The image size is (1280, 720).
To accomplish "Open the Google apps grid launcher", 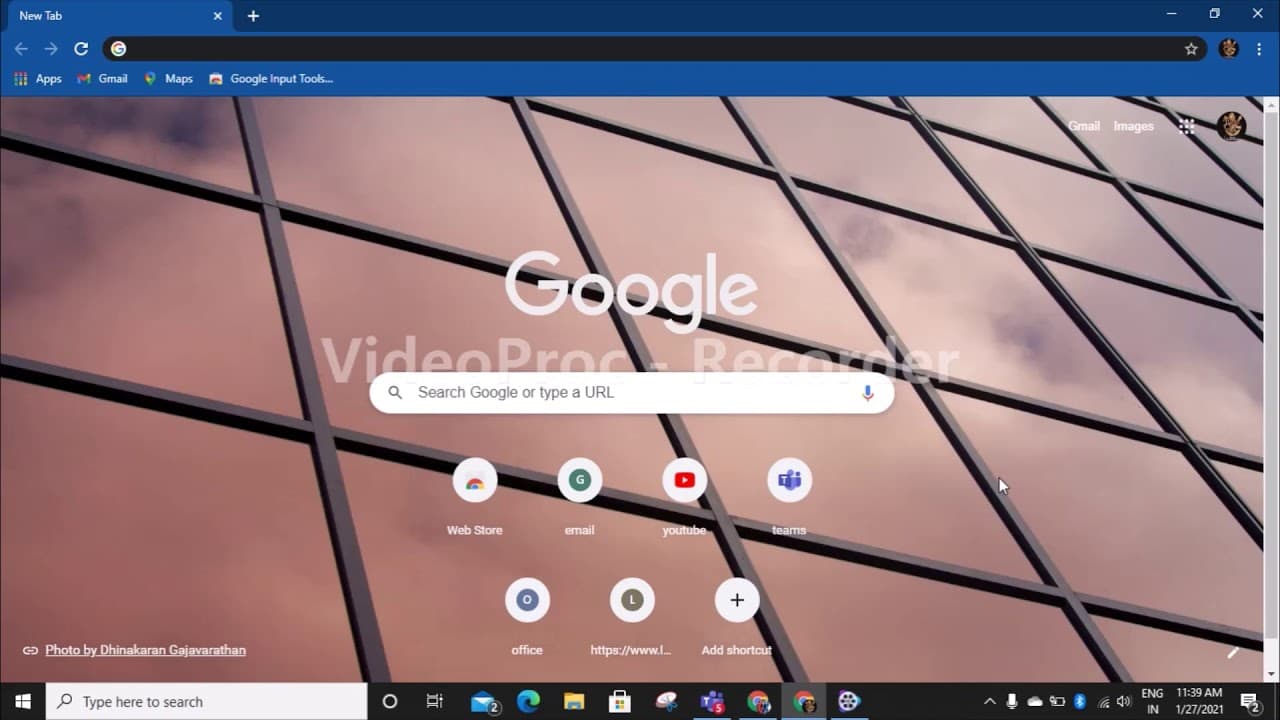I will click(x=1187, y=126).
